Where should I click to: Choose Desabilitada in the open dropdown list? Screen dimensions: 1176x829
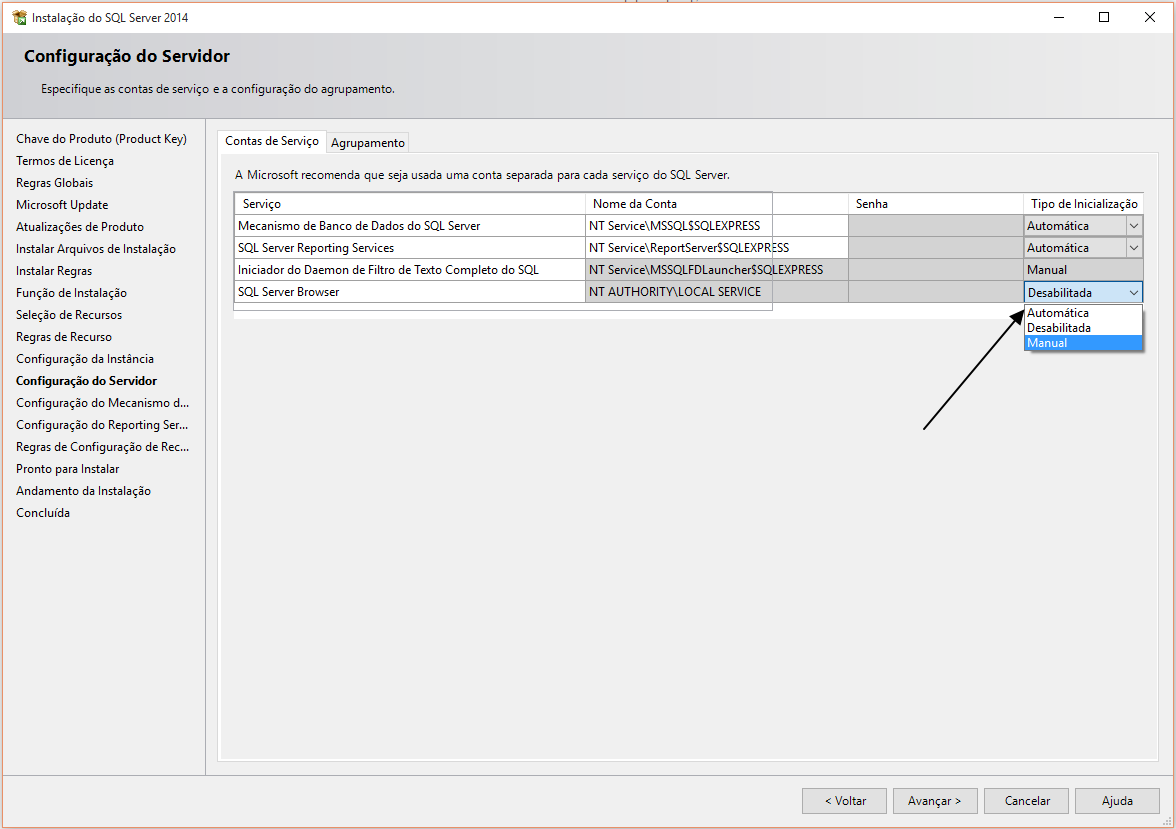(x=1083, y=328)
